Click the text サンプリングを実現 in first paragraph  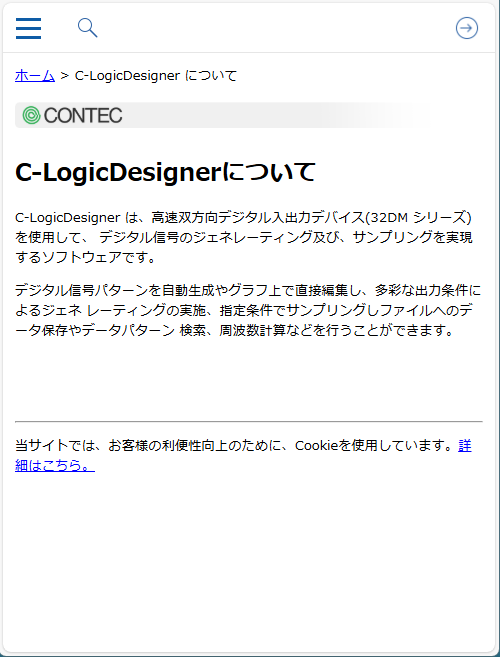pos(413,238)
